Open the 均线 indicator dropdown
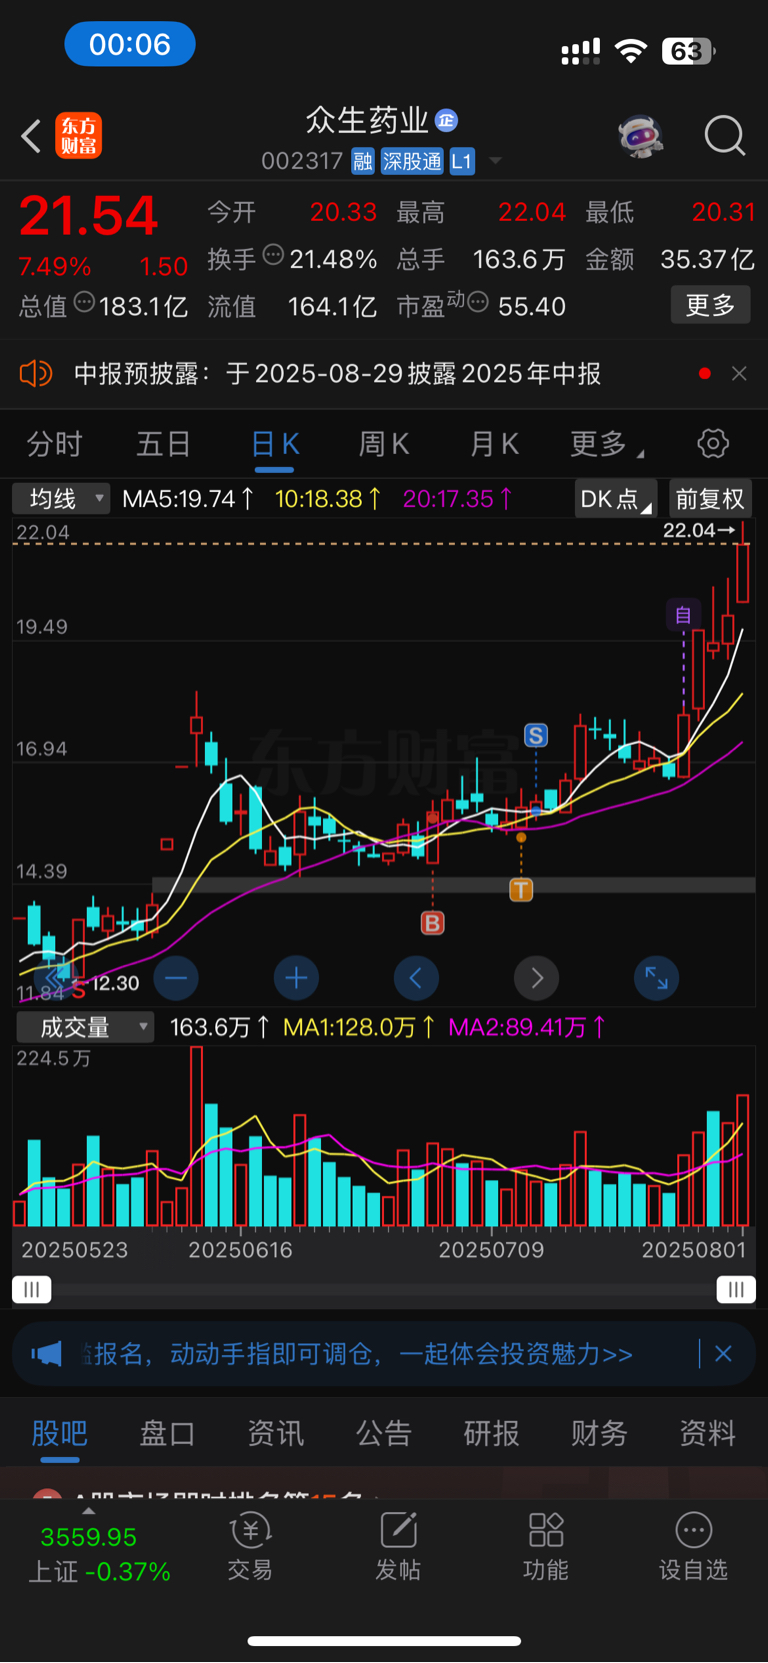Viewport: 768px width, 1663px height. click(61, 498)
